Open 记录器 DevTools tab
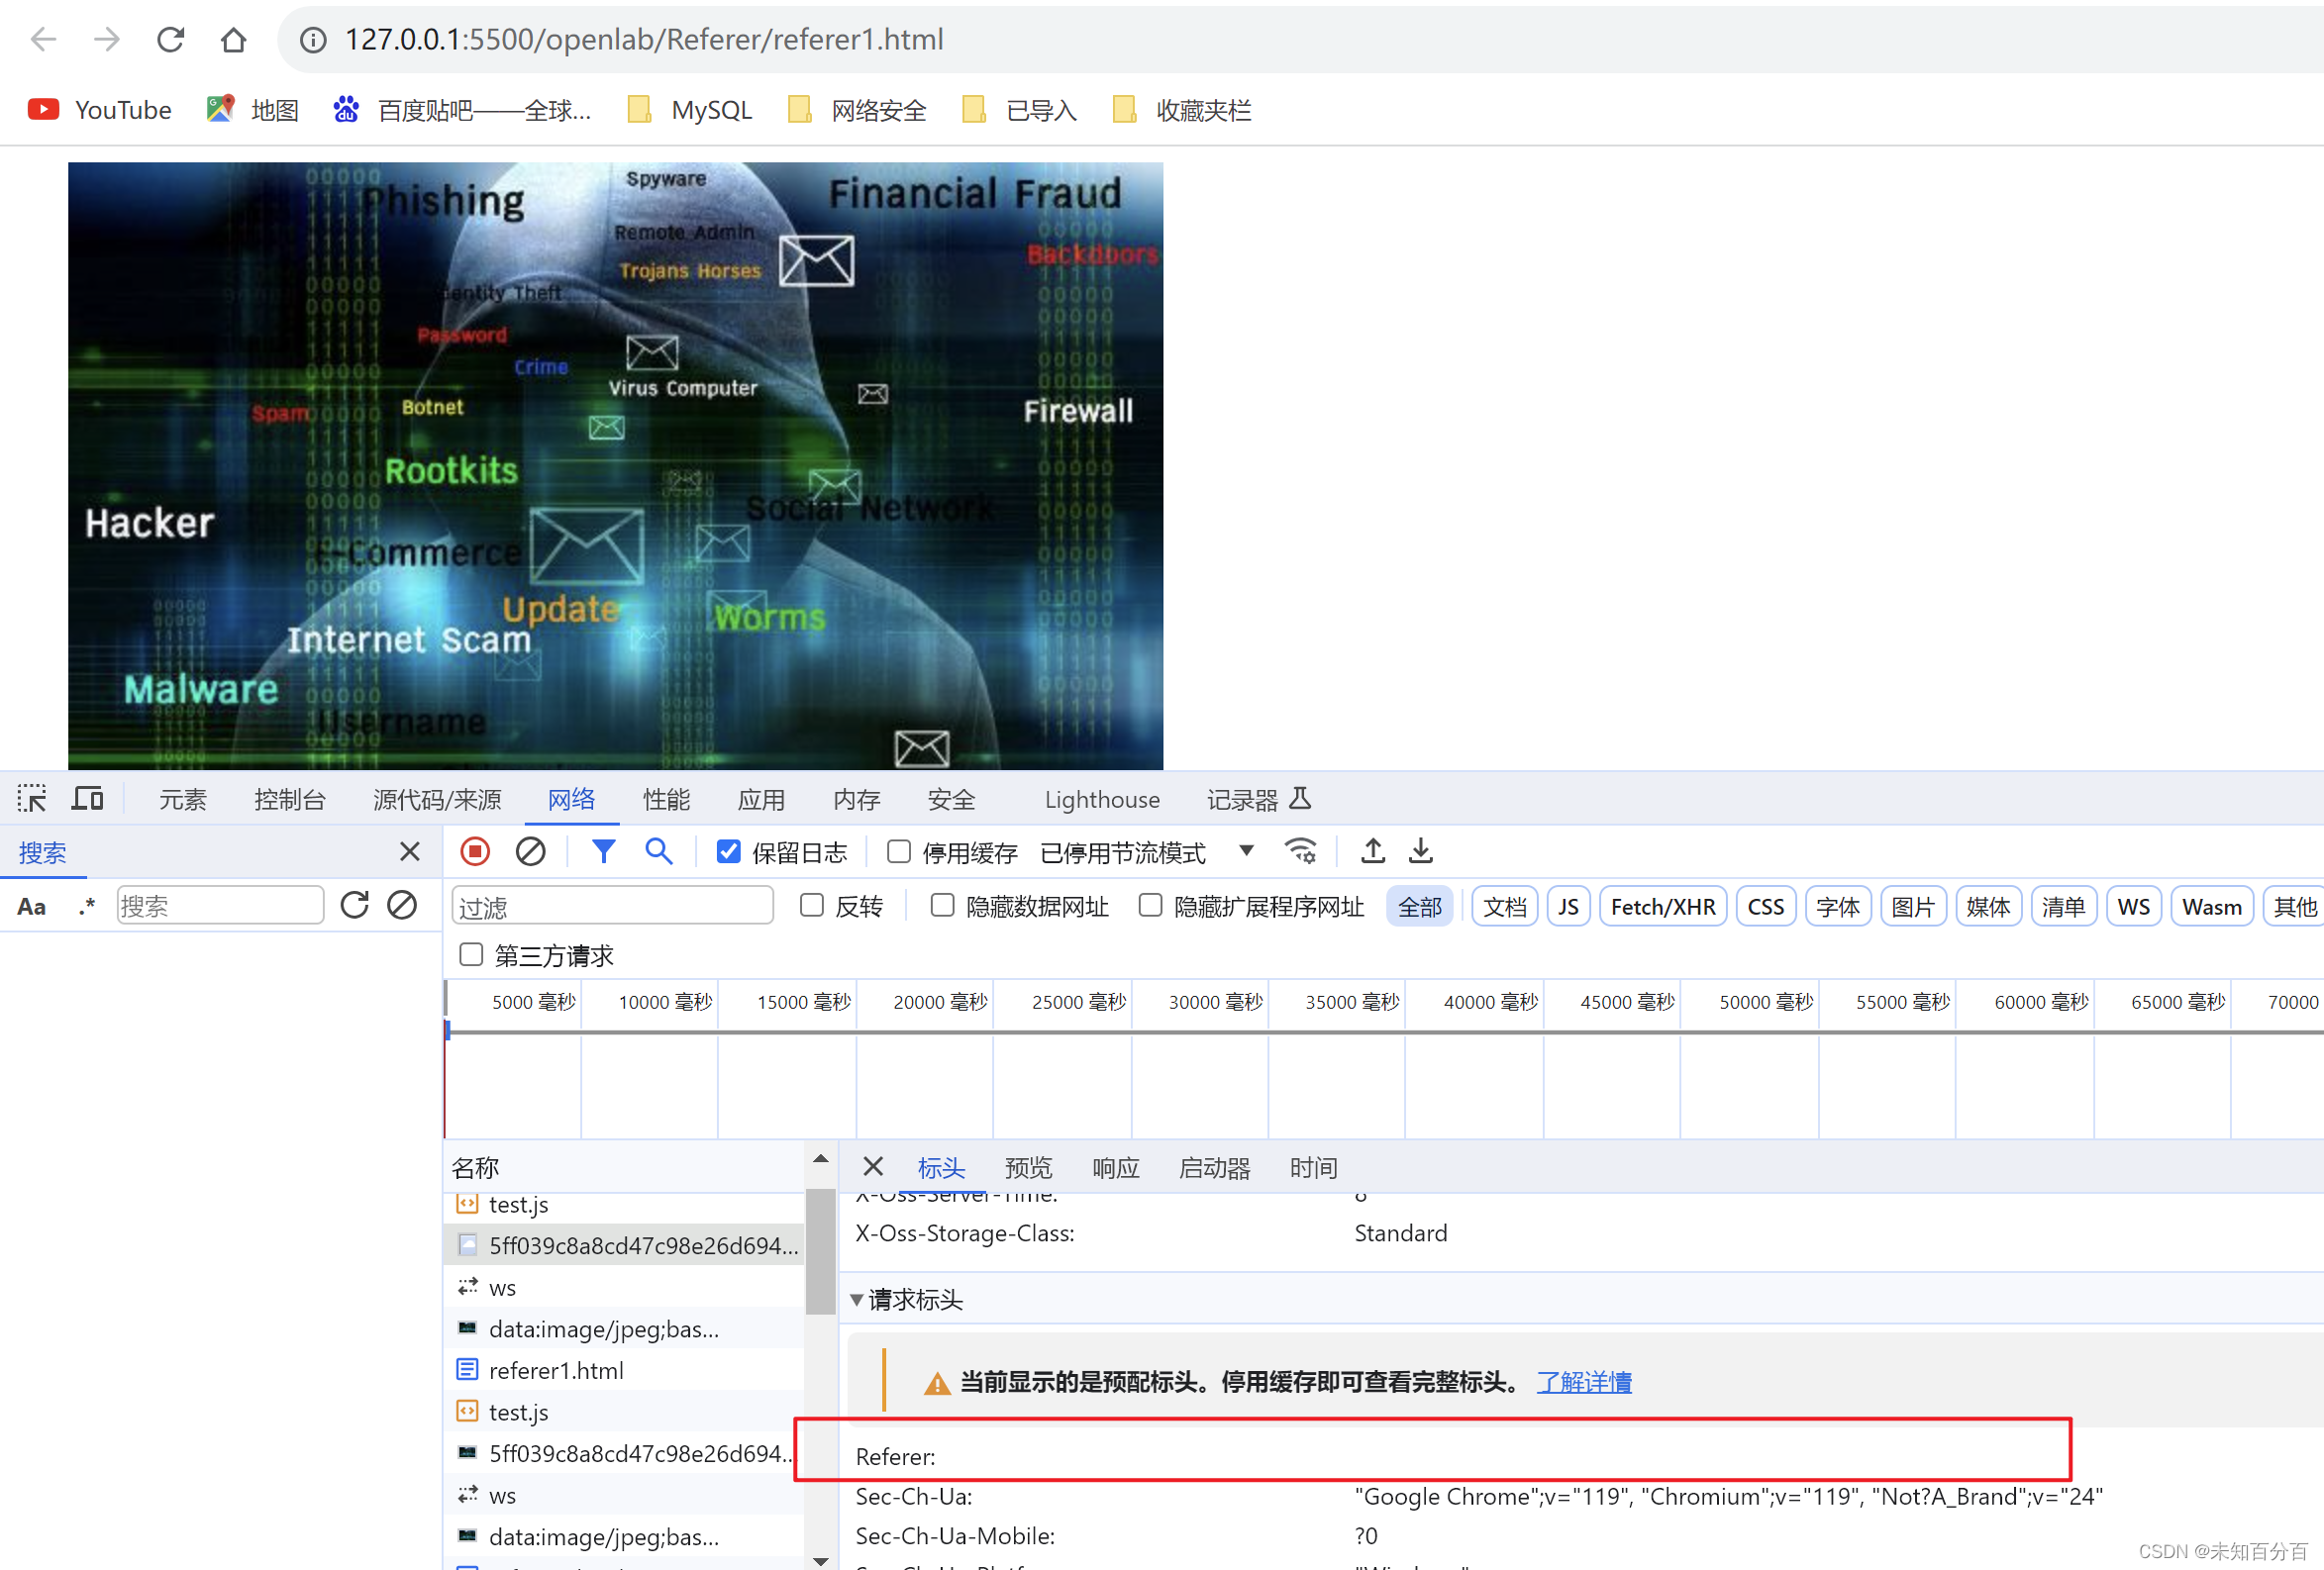Image resolution: width=2324 pixels, height=1570 pixels. [1258, 799]
